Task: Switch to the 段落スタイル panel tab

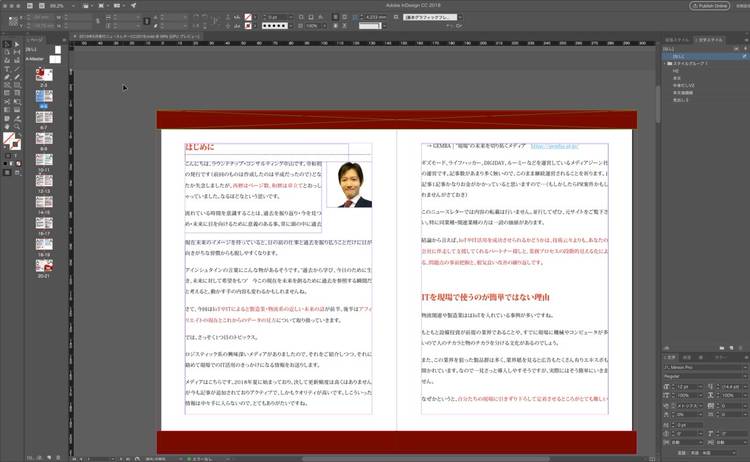Action: pyautogui.click(x=678, y=39)
